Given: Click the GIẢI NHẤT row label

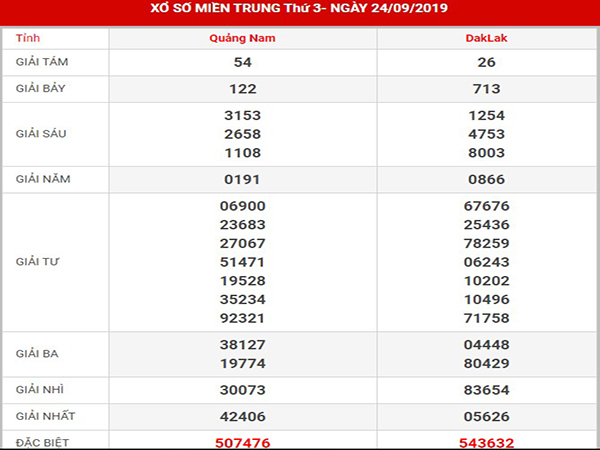Looking at the screenshot, I should [x=44, y=414].
